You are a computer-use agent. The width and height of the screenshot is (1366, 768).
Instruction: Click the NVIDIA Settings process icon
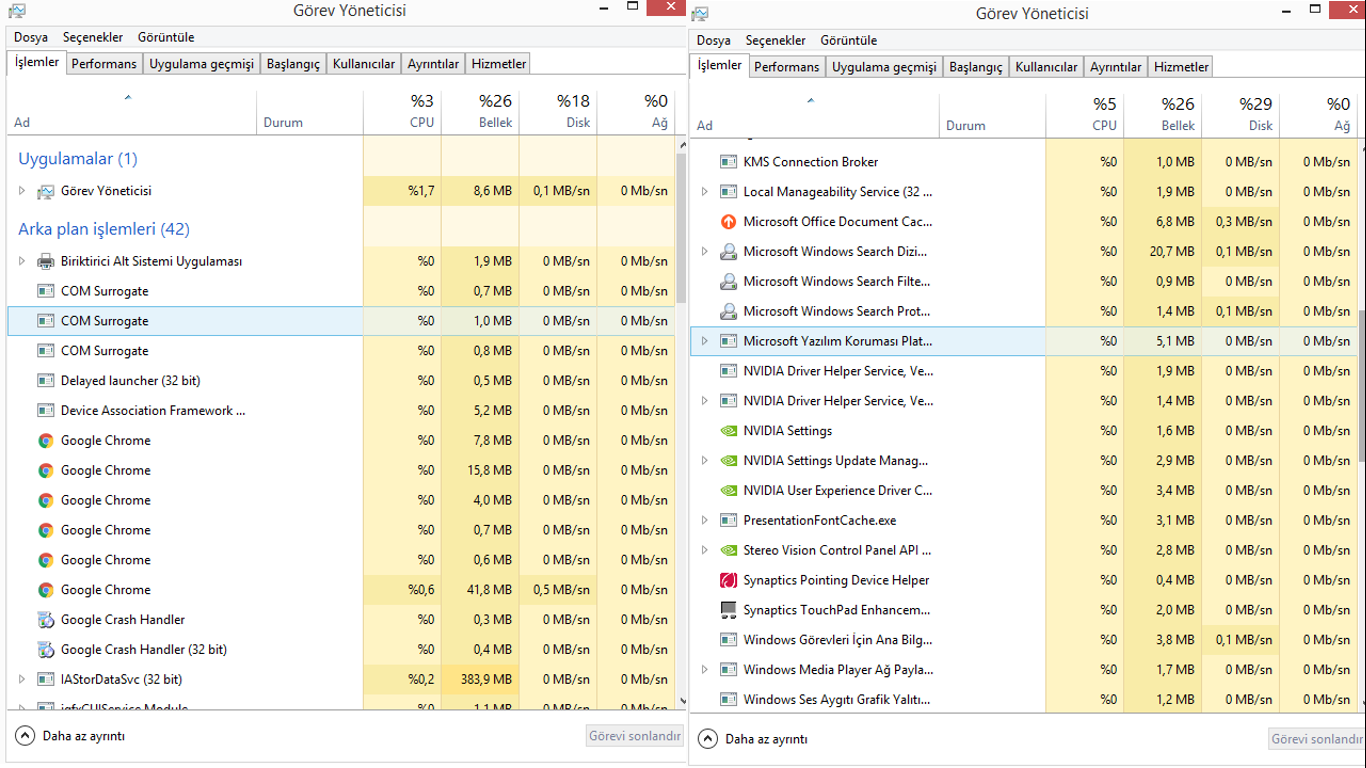click(x=728, y=431)
